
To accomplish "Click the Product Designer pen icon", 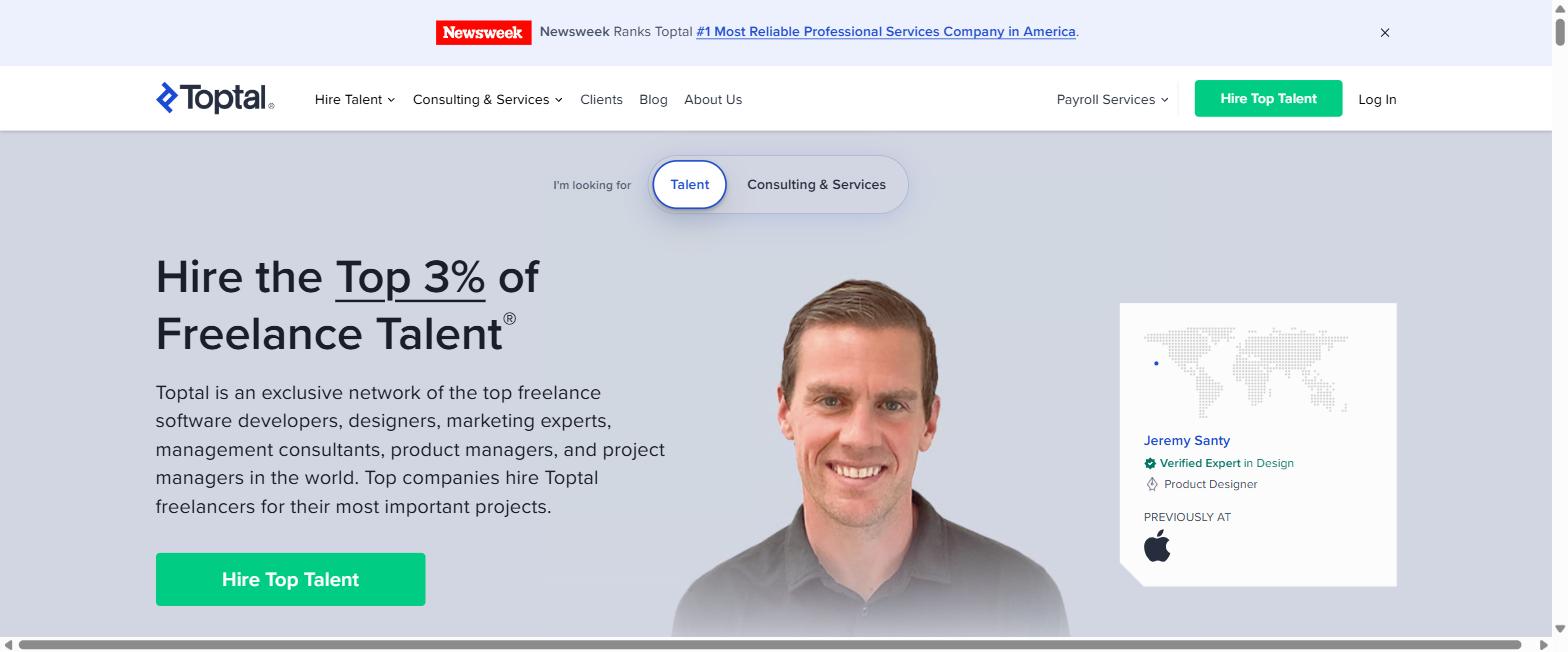I will pyautogui.click(x=1151, y=484).
